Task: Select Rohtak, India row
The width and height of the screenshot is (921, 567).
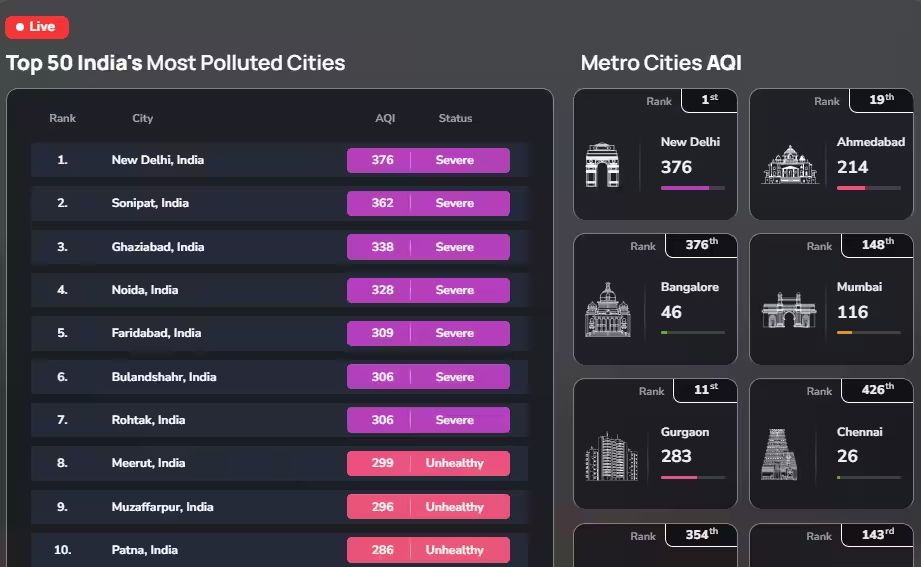Action: click(x=280, y=420)
